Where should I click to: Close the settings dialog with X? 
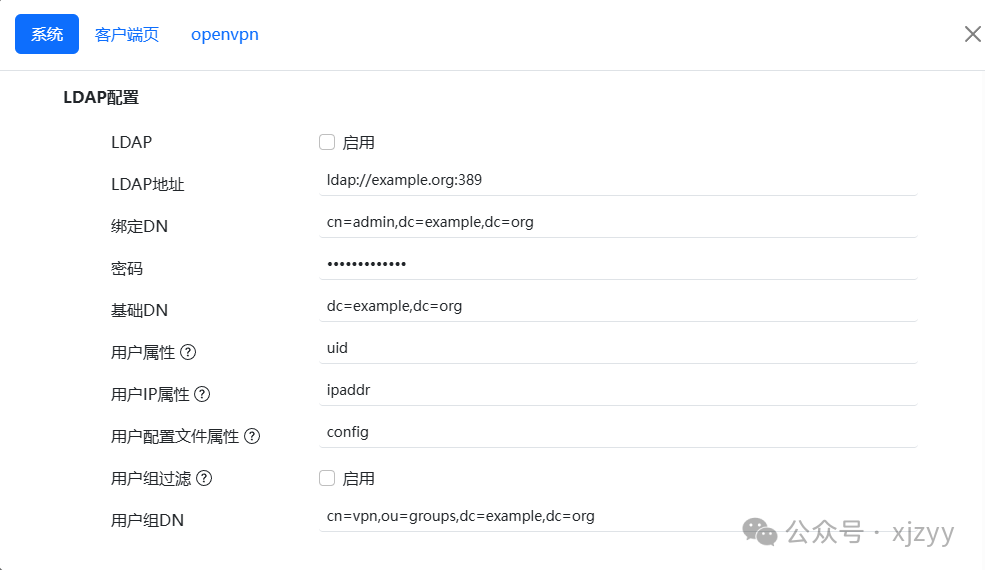(972, 34)
